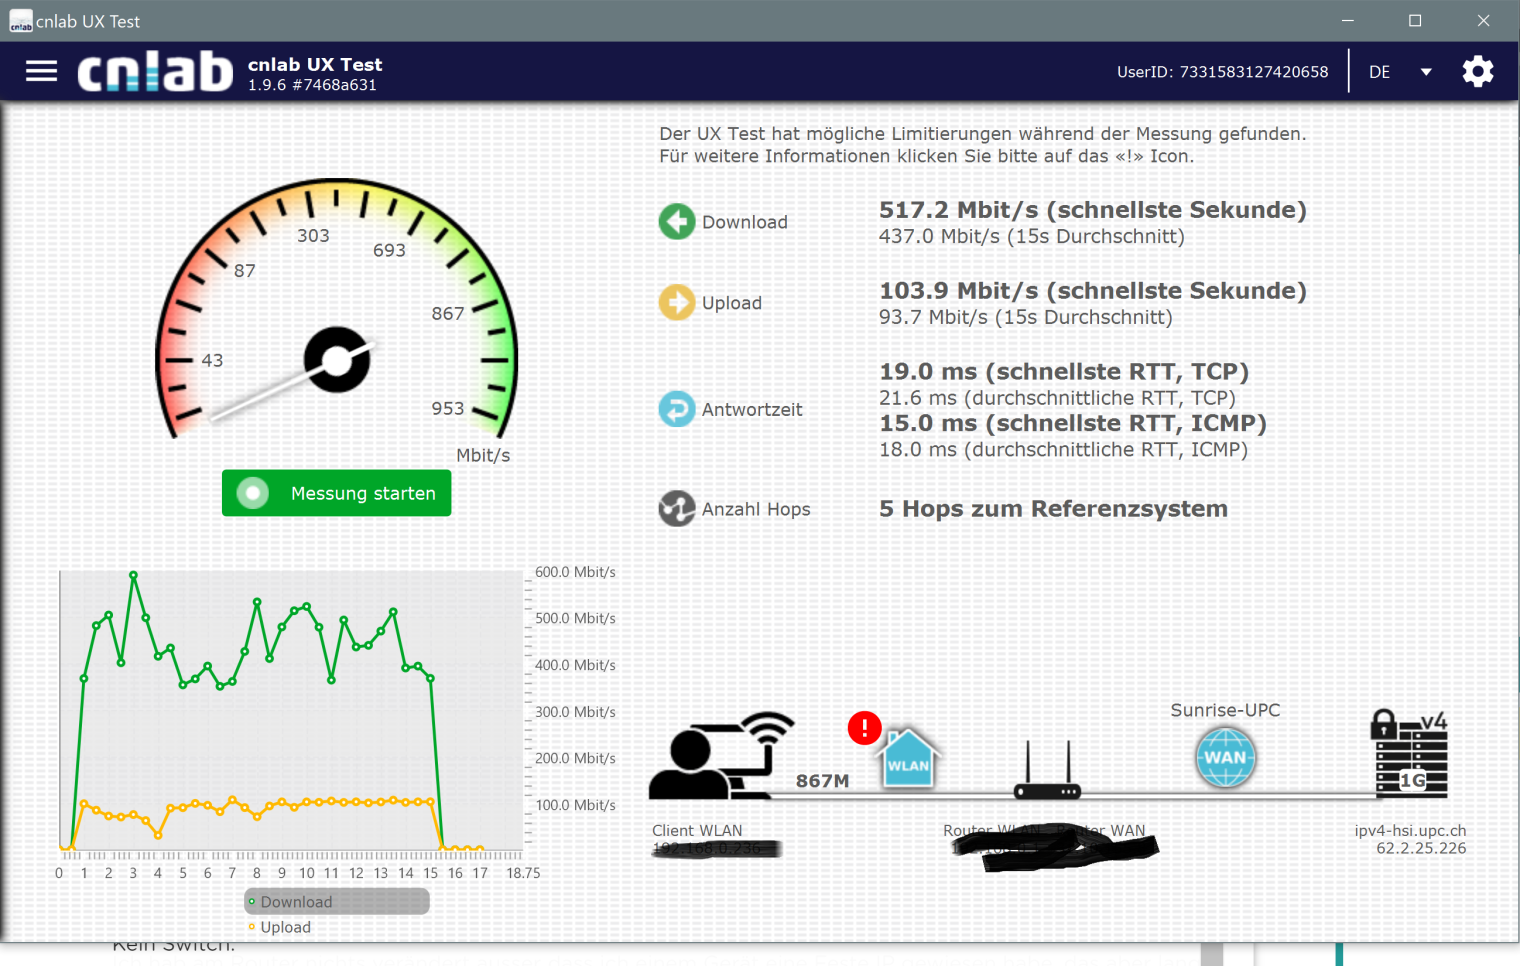Click the WLAN house icon
The image size is (1520, 966).
908,759
